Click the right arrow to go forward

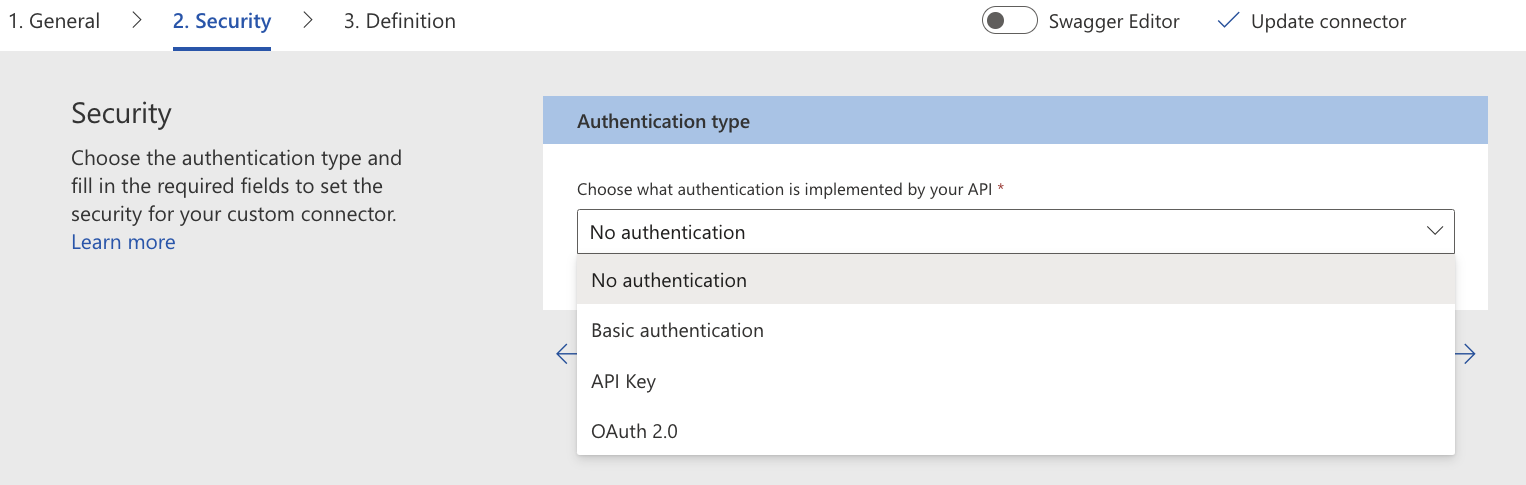point(1465,354)
